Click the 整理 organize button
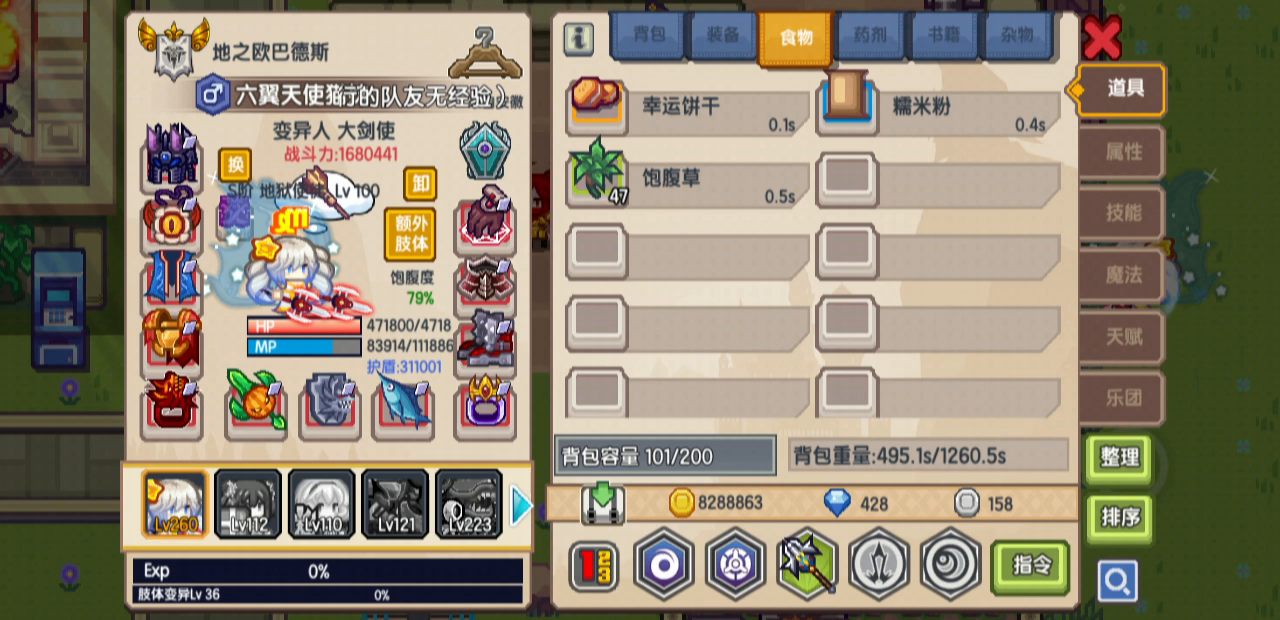This screenshot has width=1280, height=620. 1119,458
